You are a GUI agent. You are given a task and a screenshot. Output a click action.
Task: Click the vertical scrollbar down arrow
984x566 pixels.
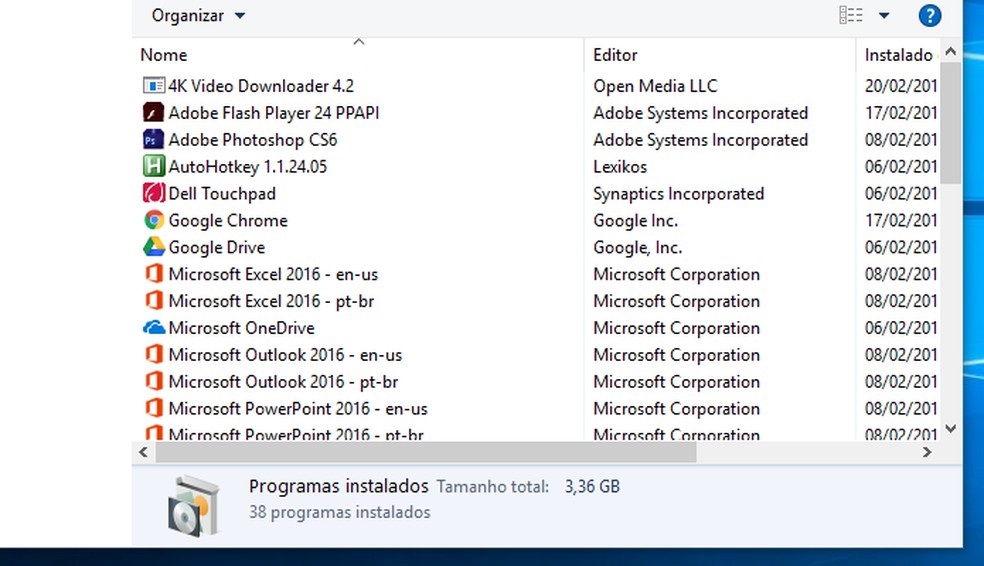(x=950, y=428)
